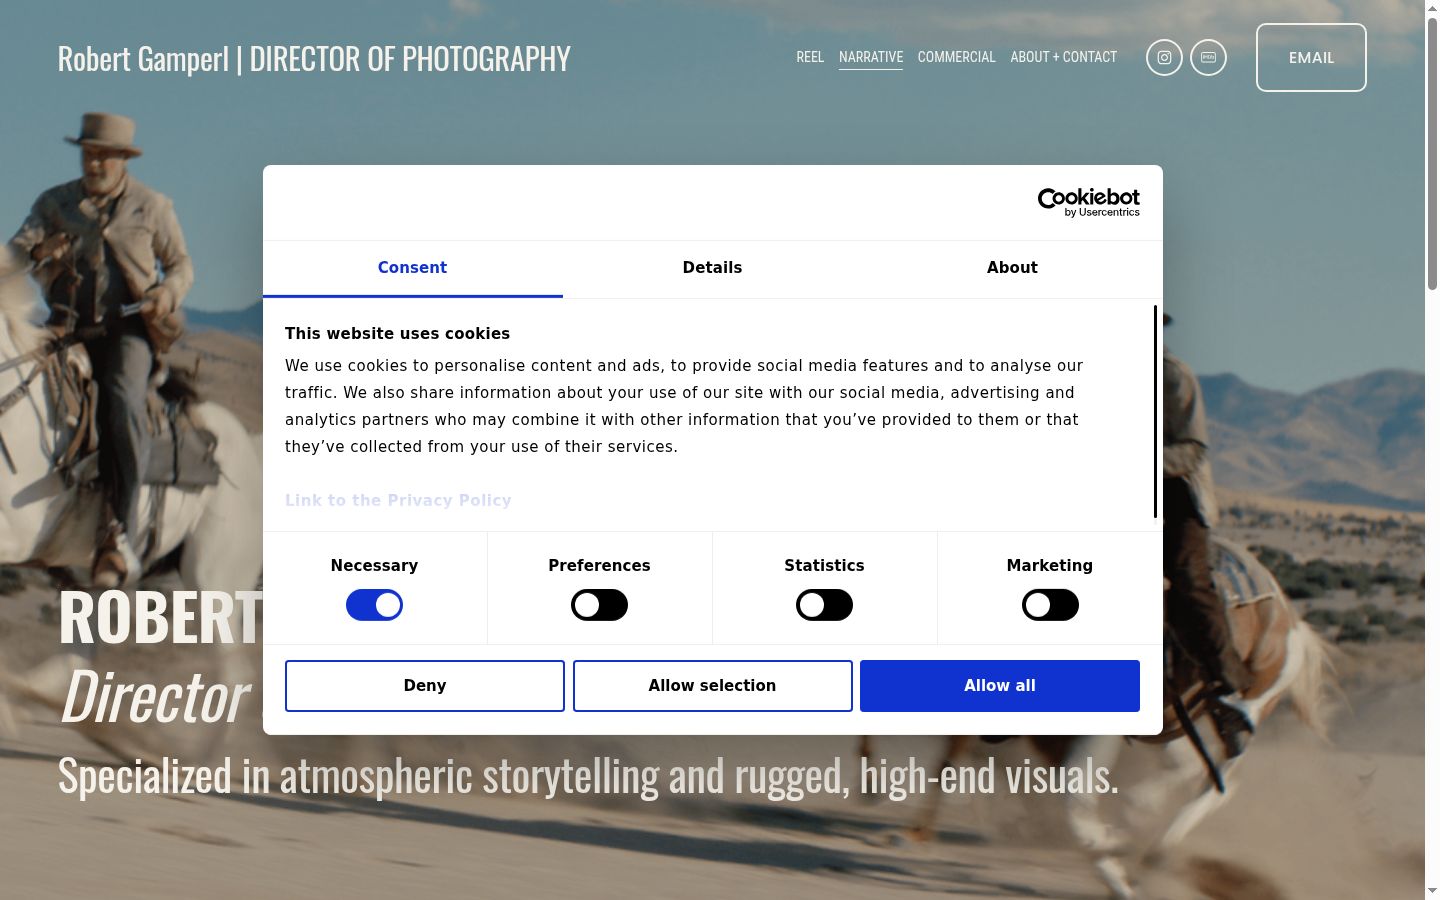This screenshot has height=900, width=1440.
Task: Open Link to the Privacy Policy
Action: coord(398,500)
